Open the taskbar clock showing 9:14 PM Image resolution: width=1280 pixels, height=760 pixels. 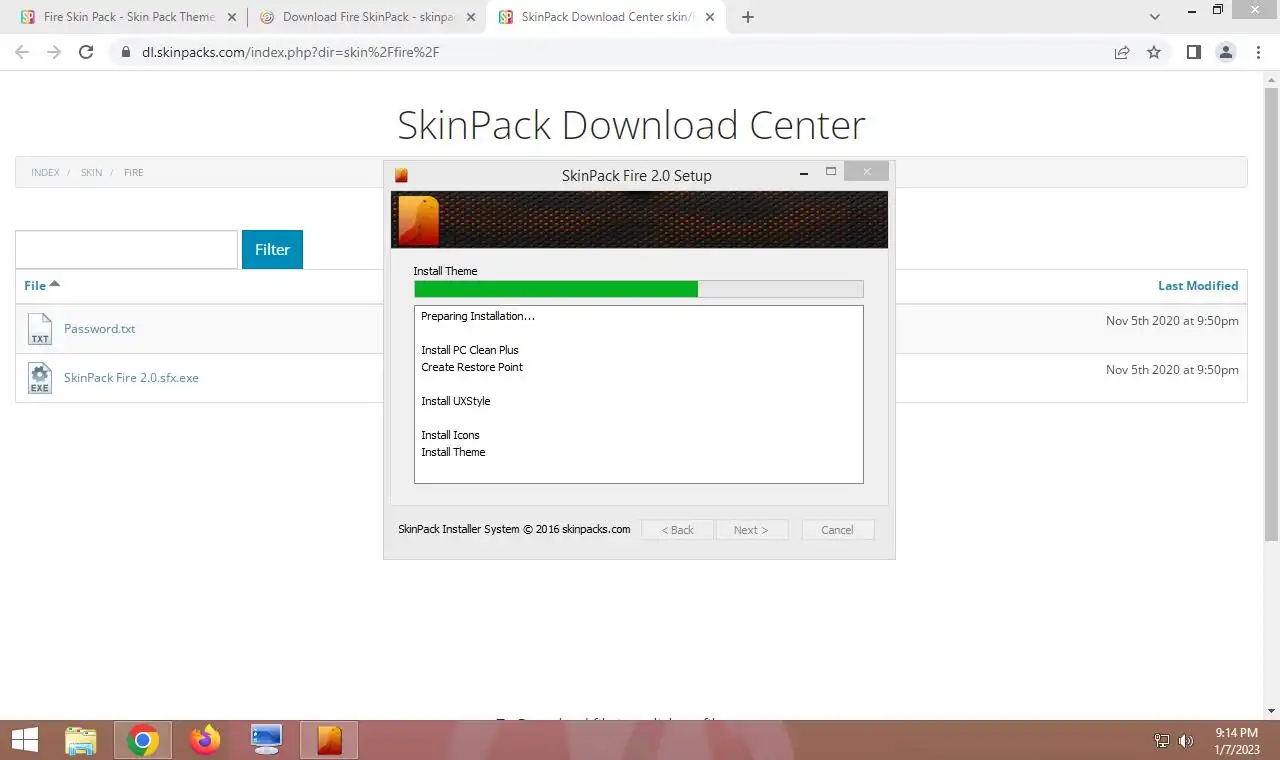point(1237,741)
